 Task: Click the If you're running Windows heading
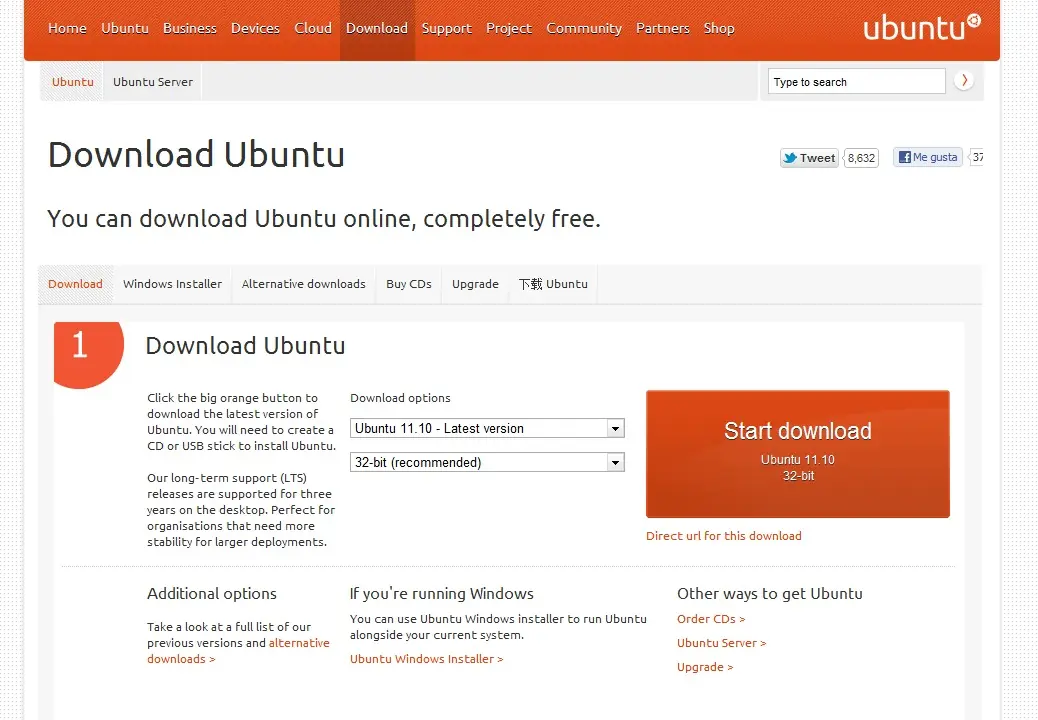pos(442,594)
